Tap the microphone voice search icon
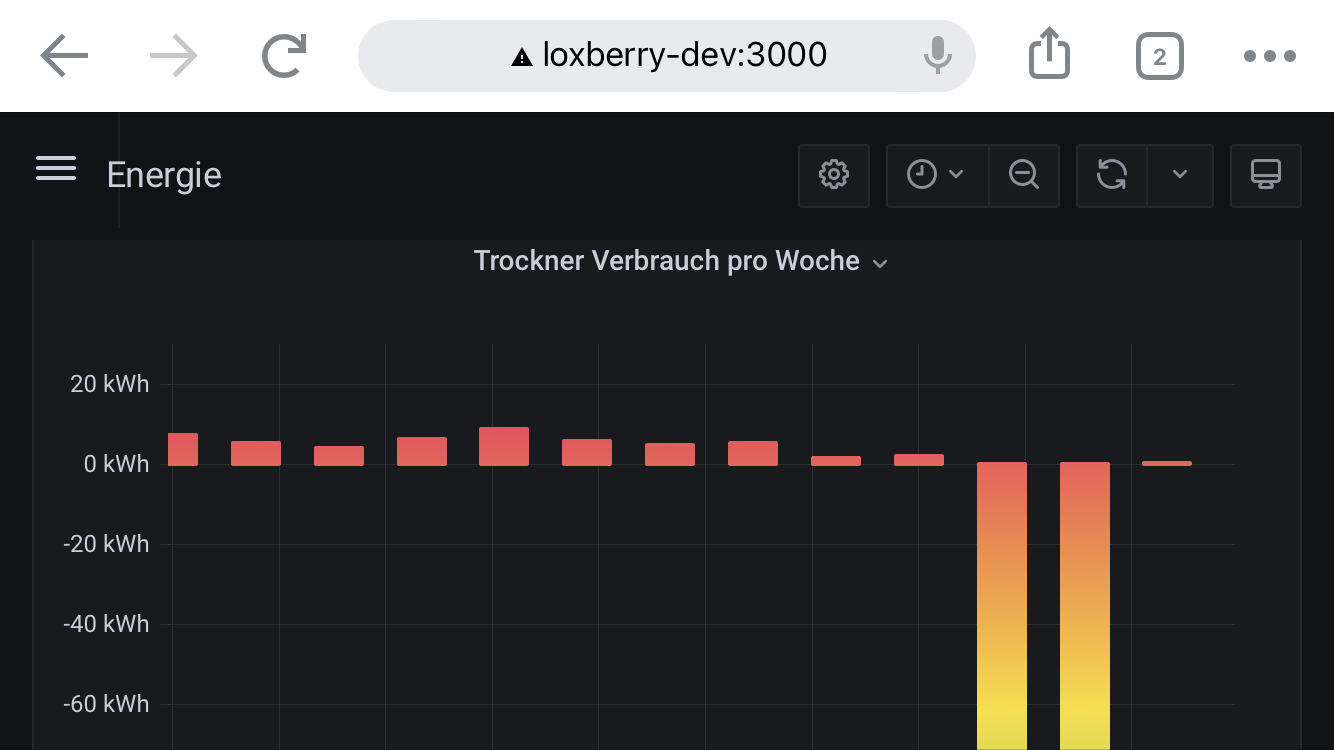Screen dimensions: 1334x750 pos(937,55)
